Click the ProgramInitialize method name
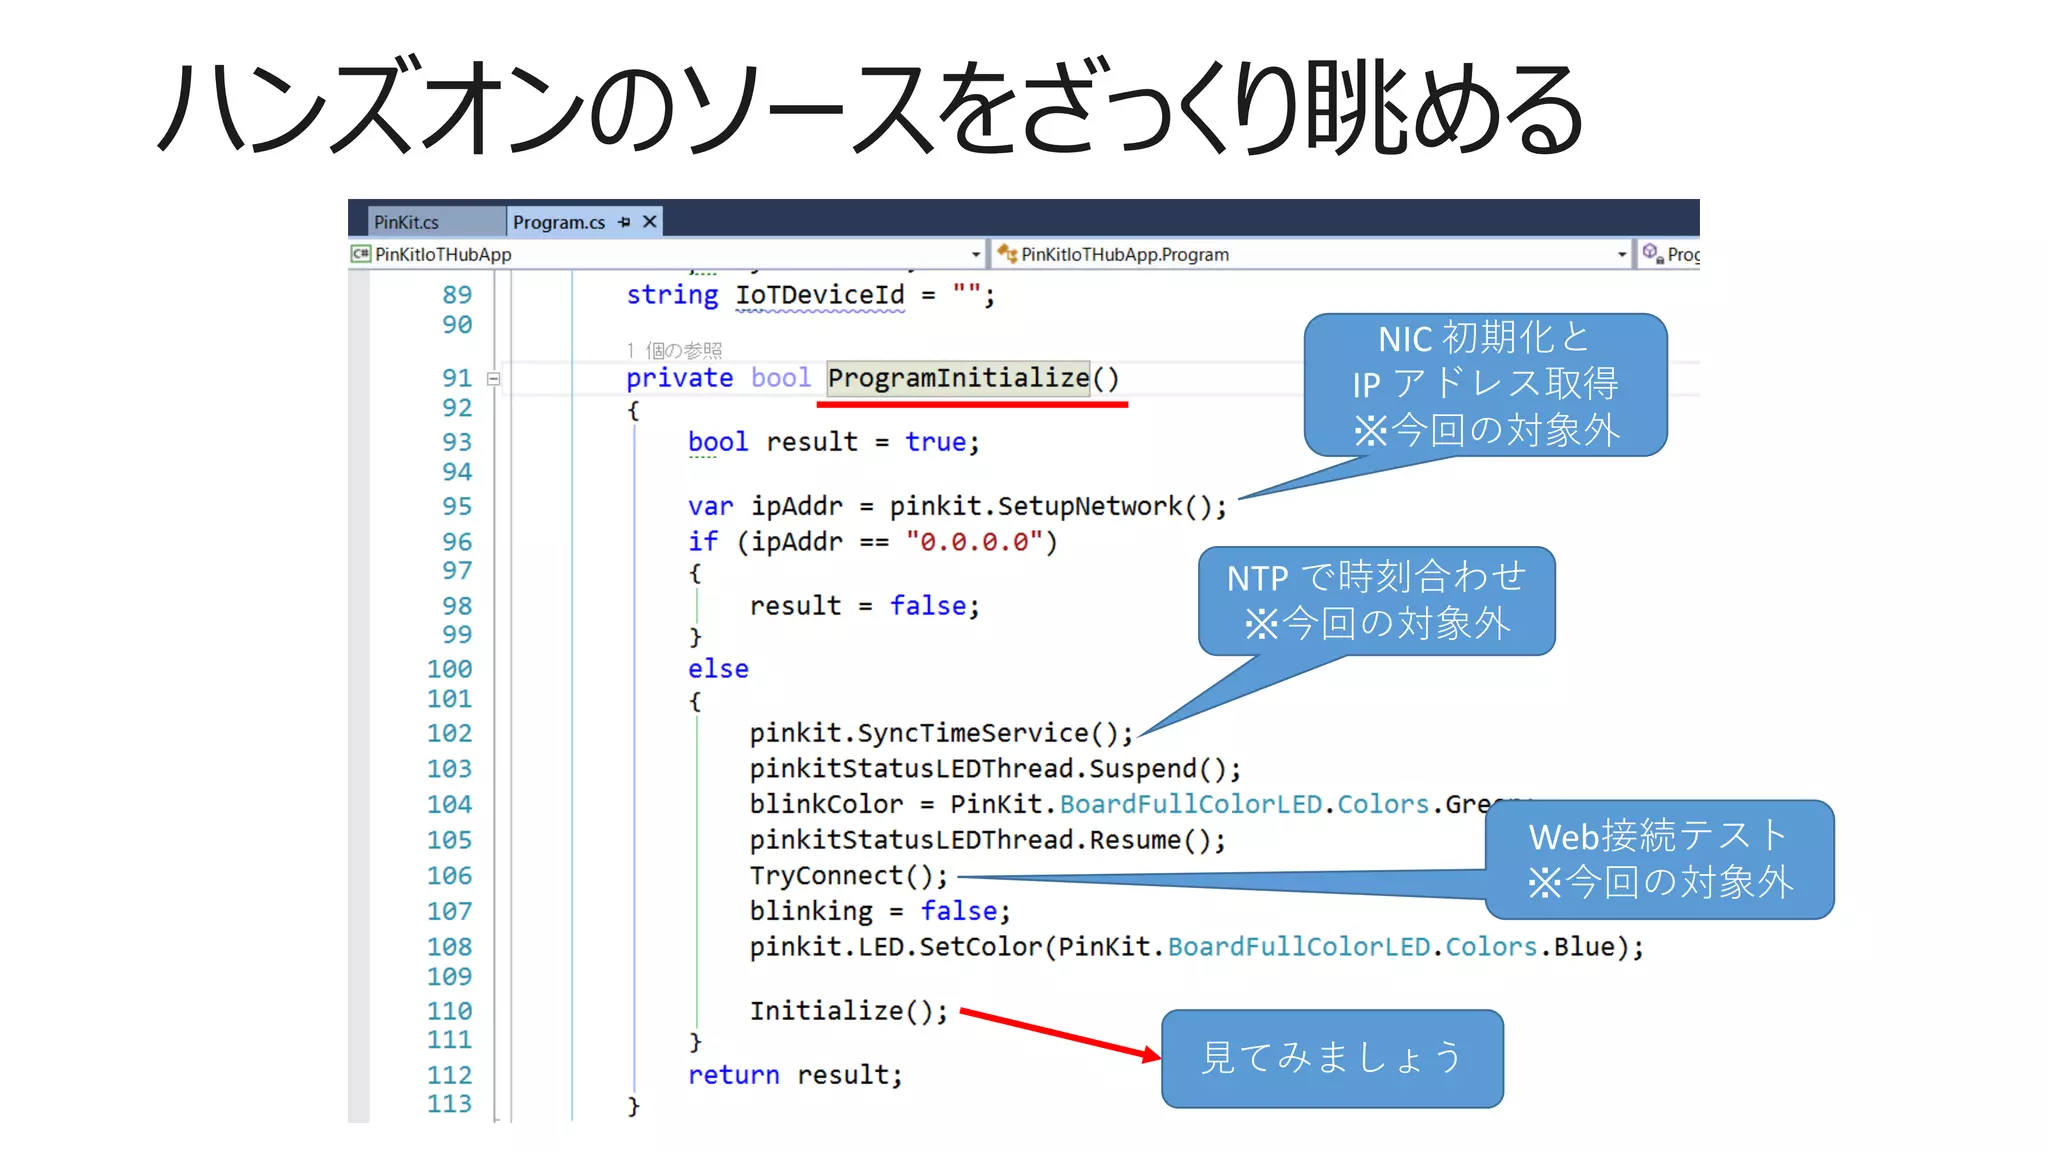The width and height of the screenshot is (2048, 1152). click(x=958, y=378)
